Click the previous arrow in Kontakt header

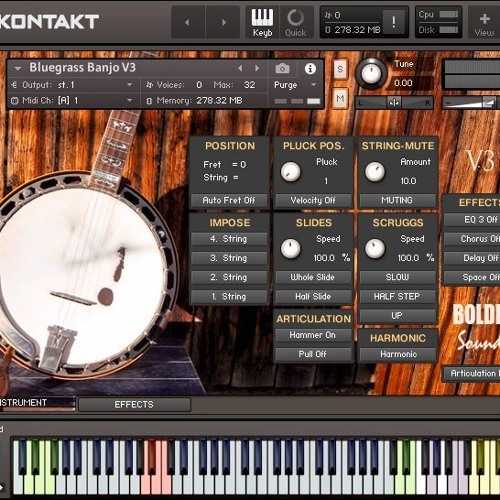click(x=187, y=22)
